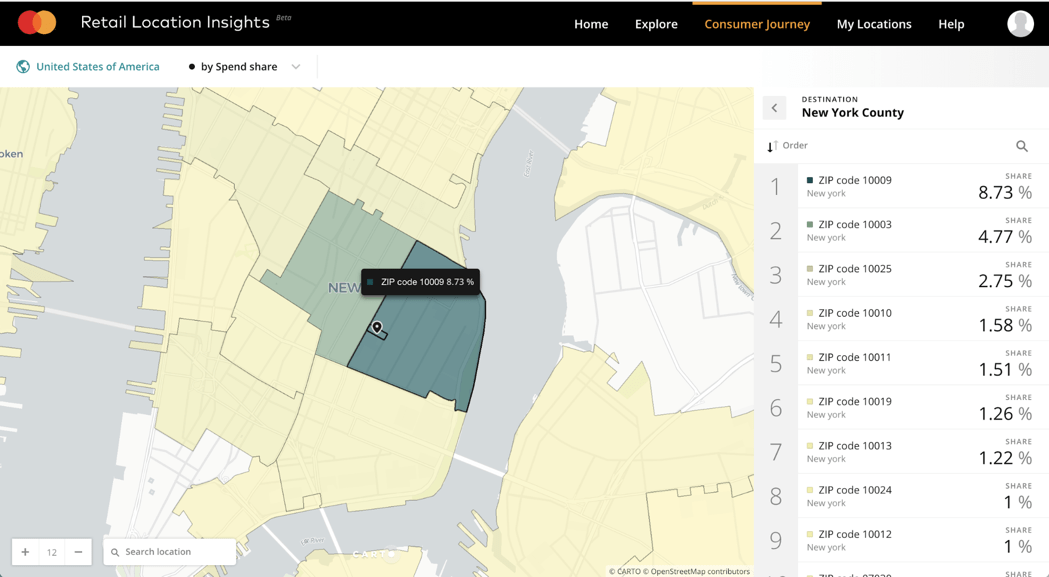The height and width of the screenshot is (577, 1049).
Task: Click the New York County destination heading
Action: point(852,112)
